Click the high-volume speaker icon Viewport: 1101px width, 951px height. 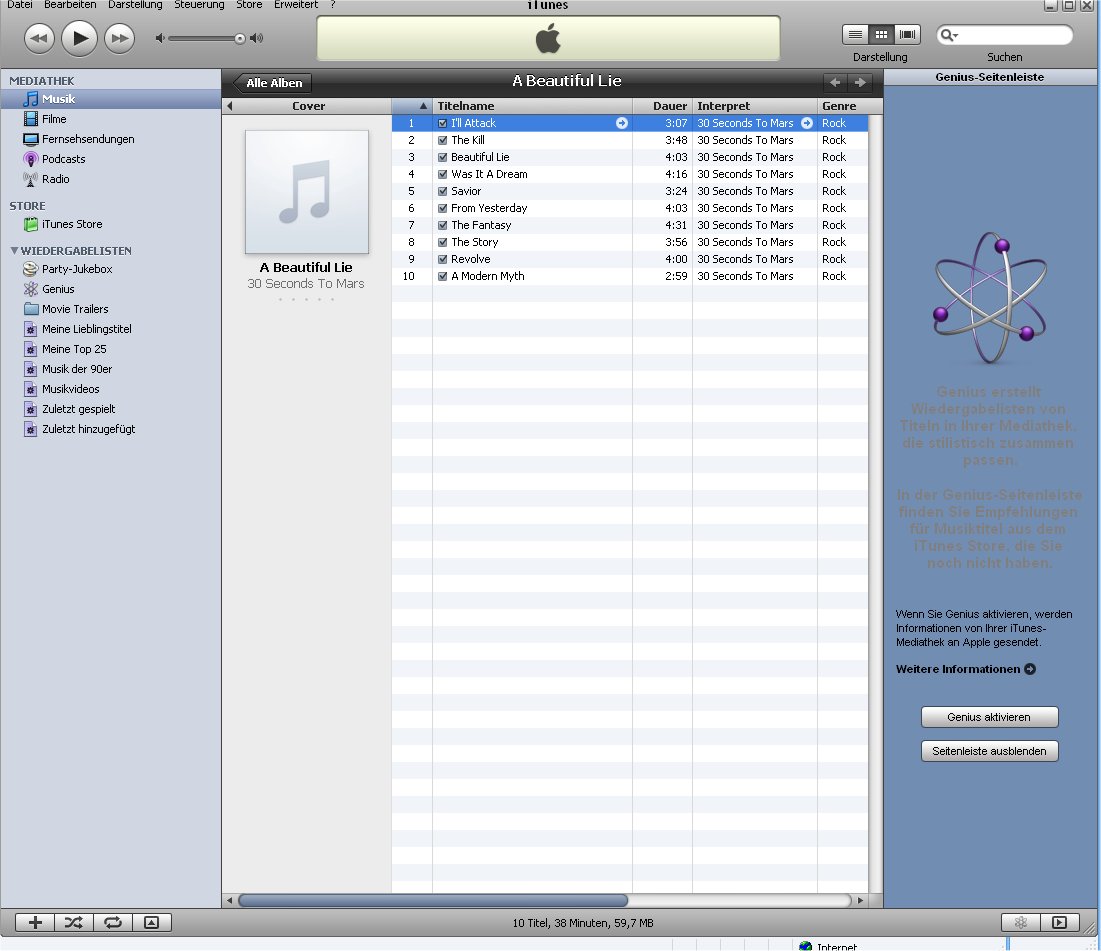[257, 38]
